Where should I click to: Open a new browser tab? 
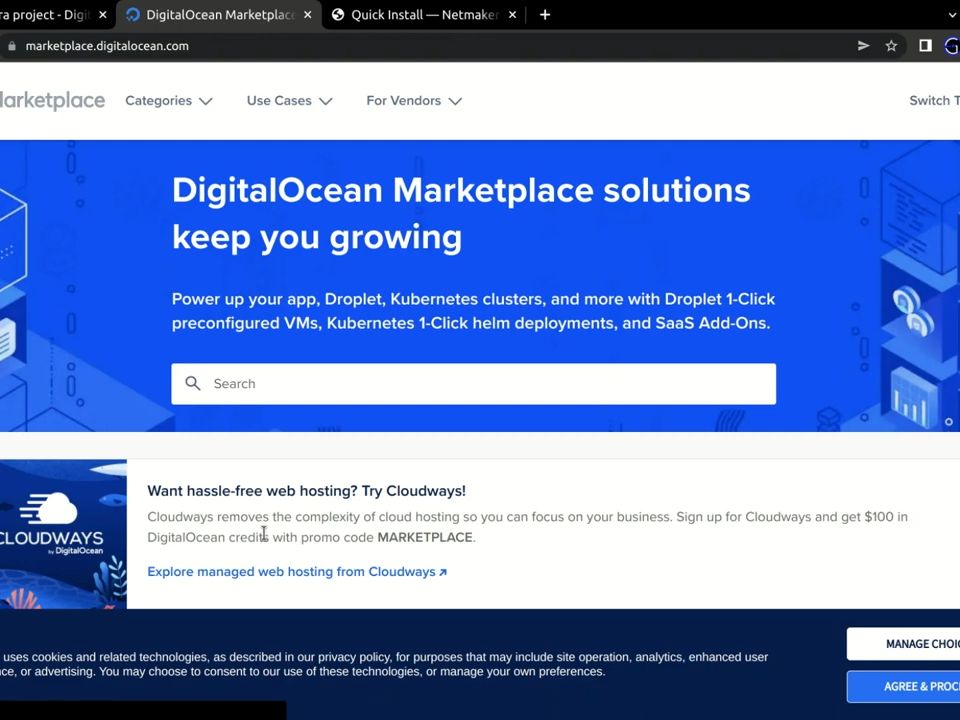(545, 15)
